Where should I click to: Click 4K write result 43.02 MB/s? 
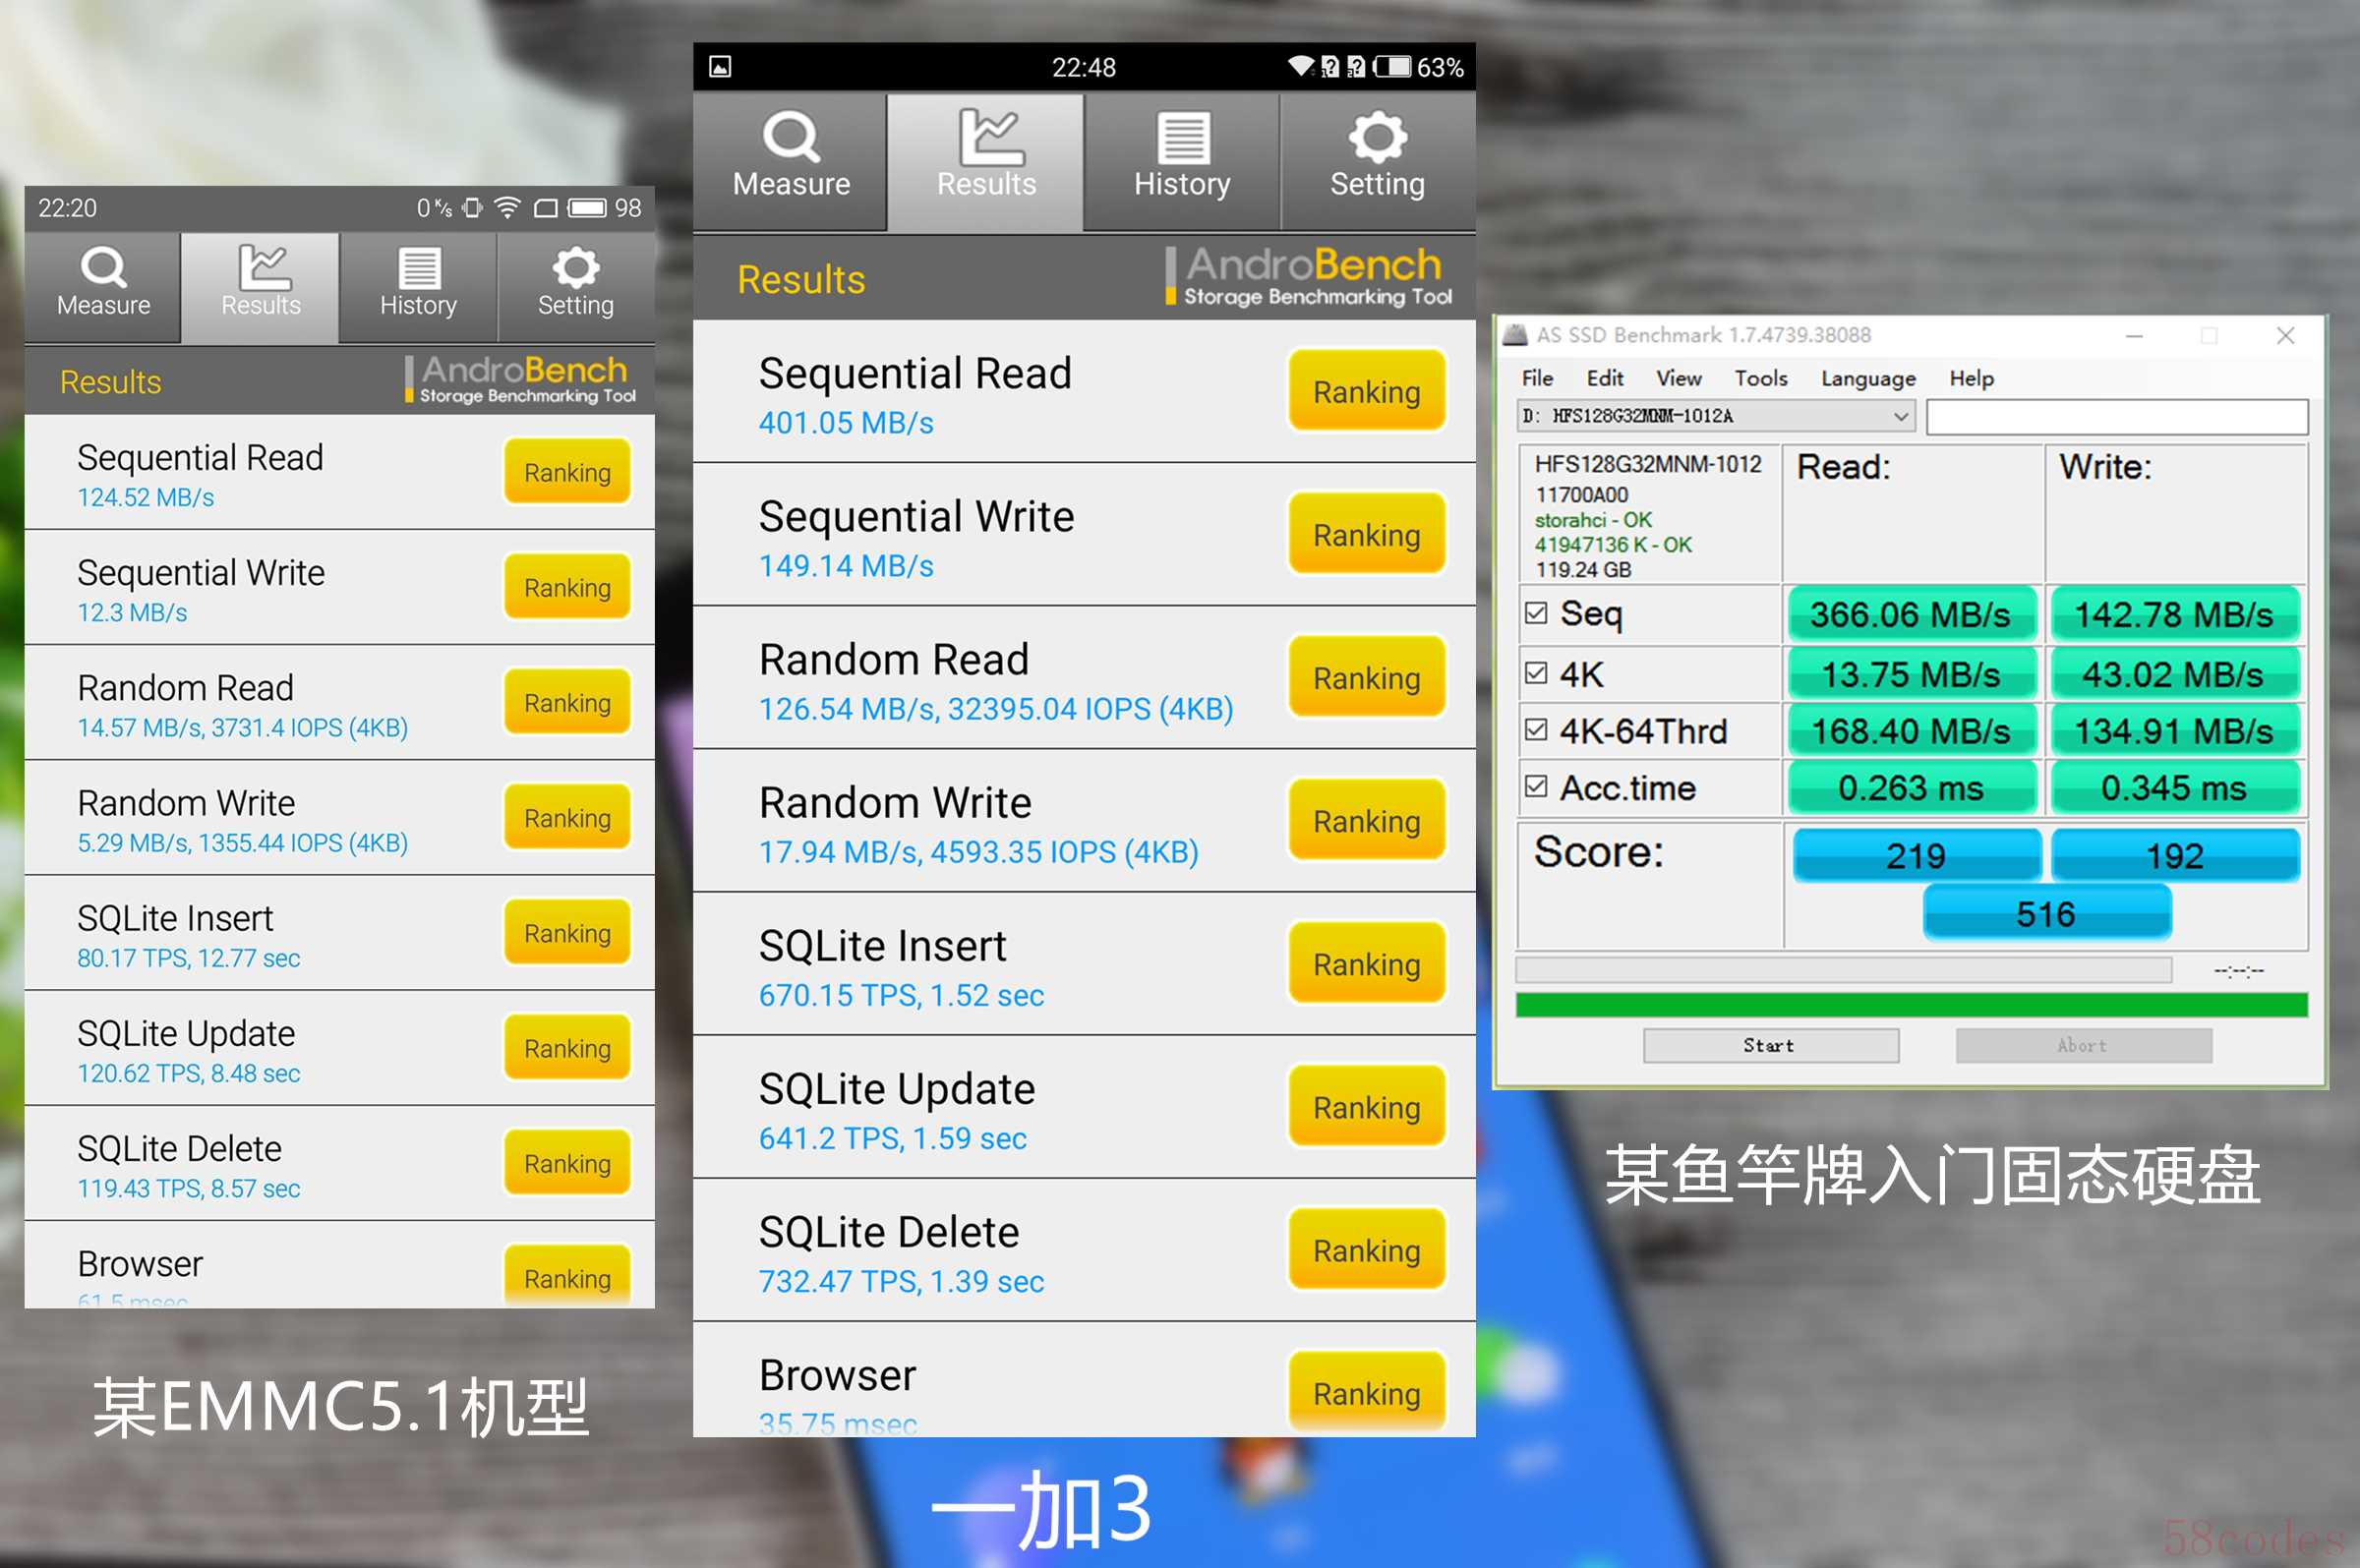tap(2174, 673)
